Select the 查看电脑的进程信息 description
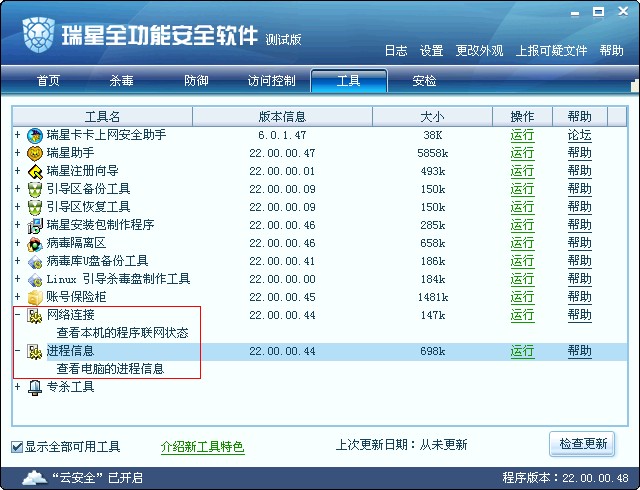The height and width of the screenshot is (490, 640). [110, 369]
